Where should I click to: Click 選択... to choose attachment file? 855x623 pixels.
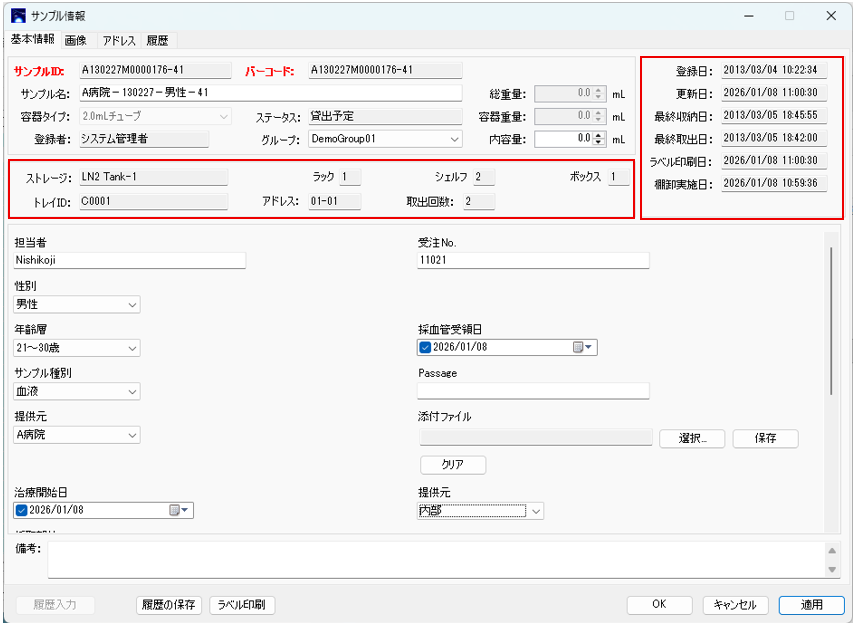tap(691, 438)
